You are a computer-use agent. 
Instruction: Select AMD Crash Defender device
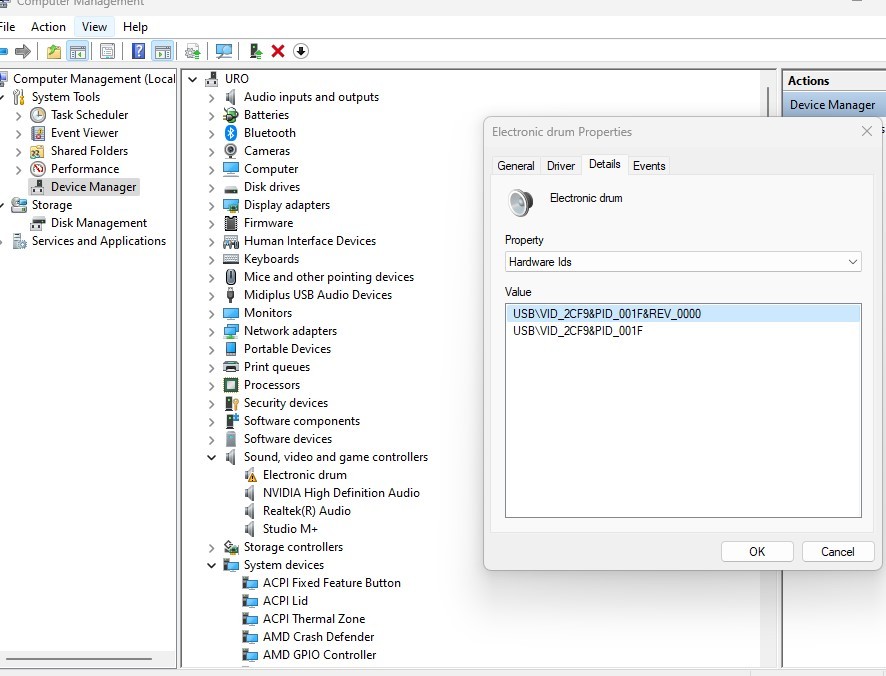(319, 637)
